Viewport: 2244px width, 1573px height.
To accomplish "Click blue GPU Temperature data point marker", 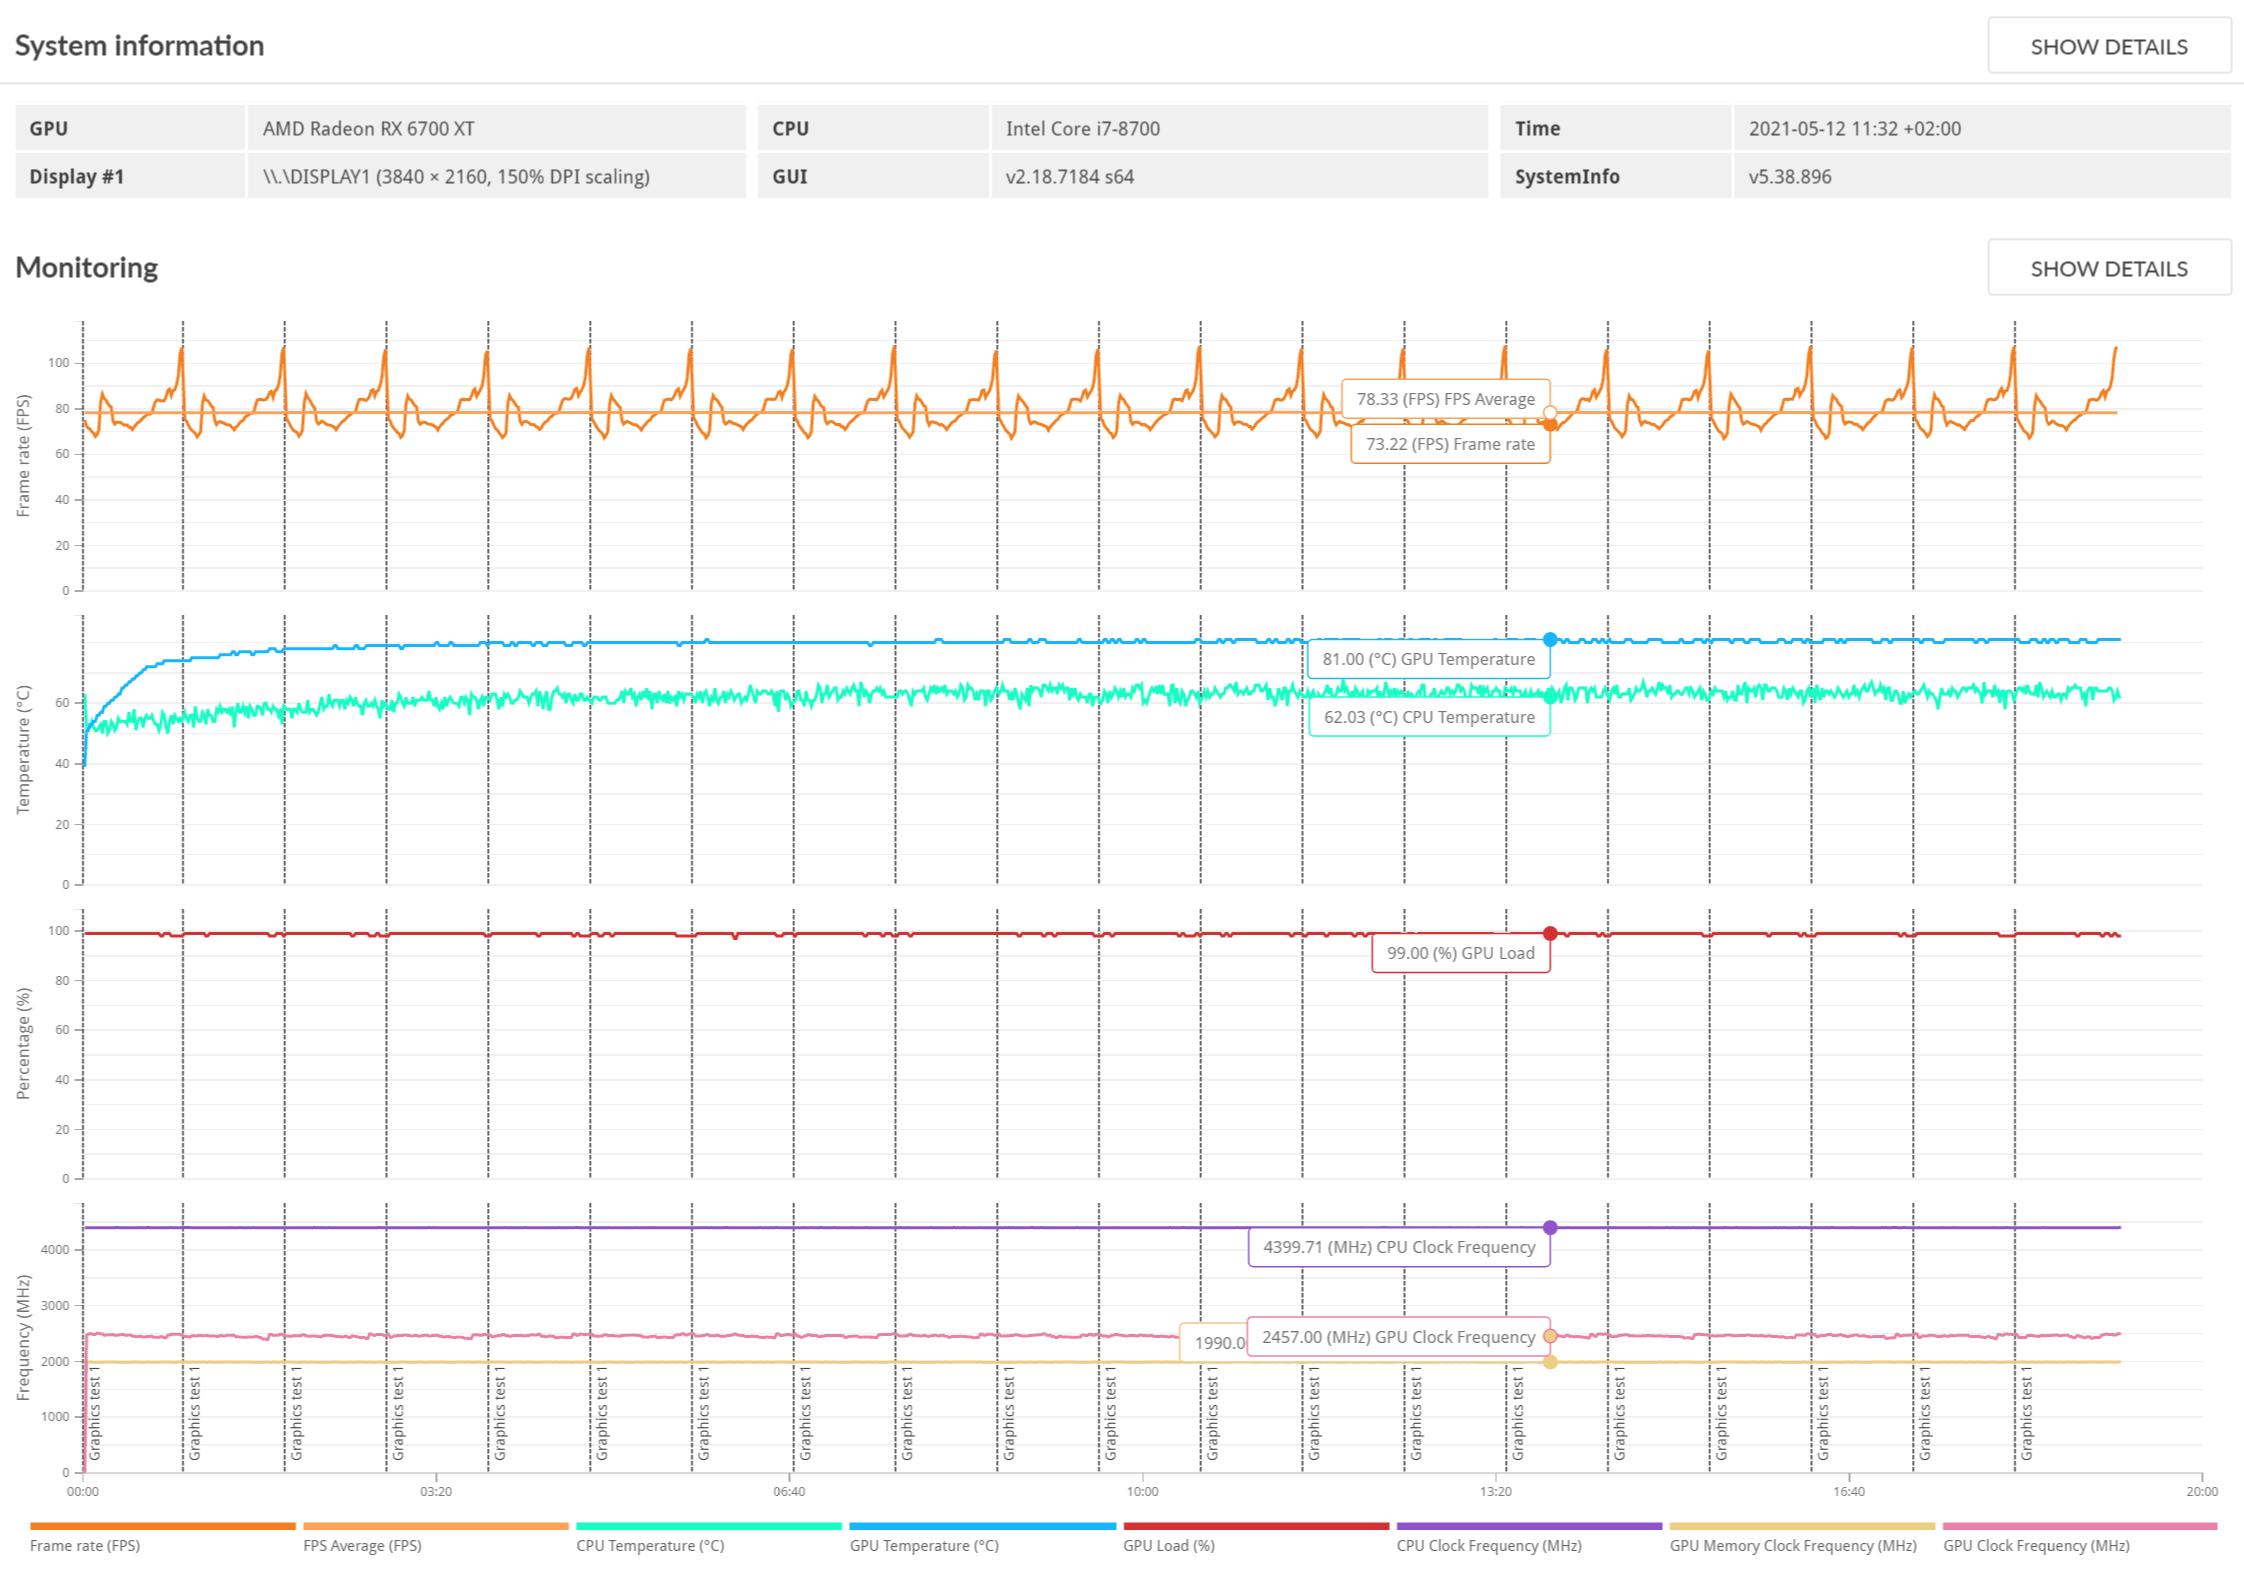I will coord(1550,639).
